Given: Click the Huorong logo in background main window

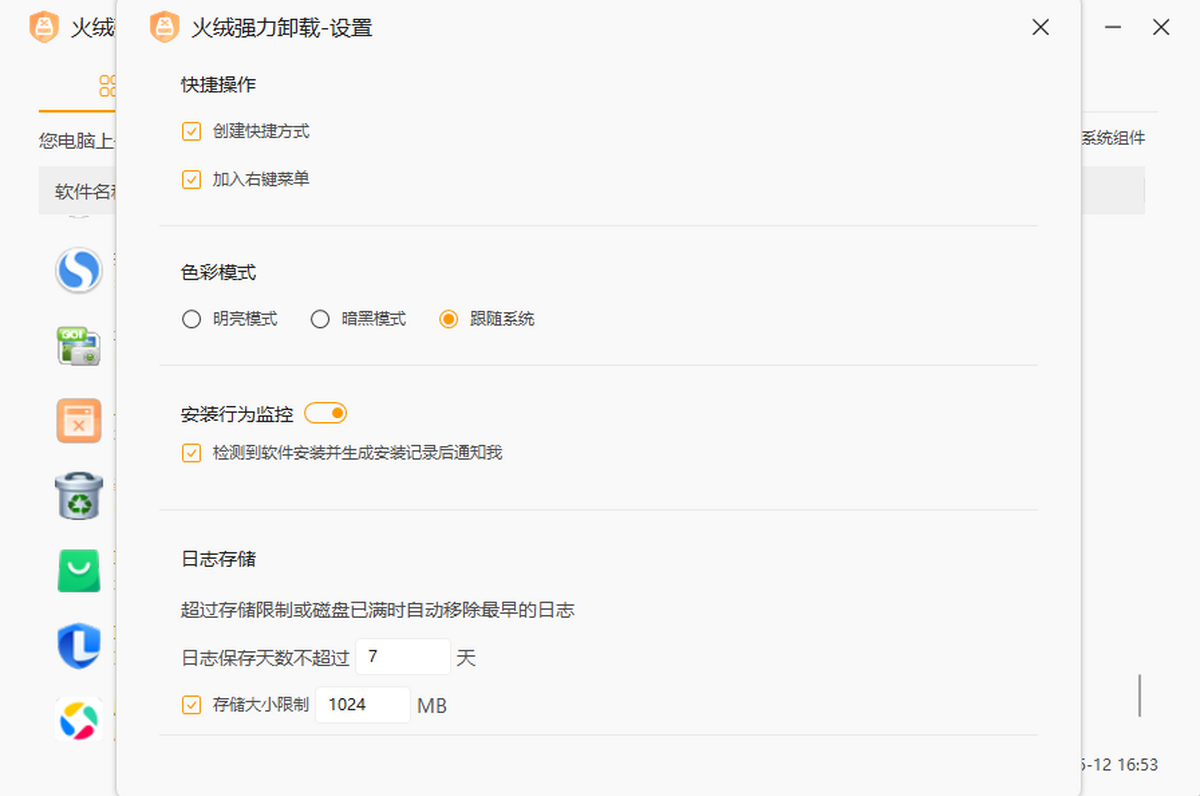Looking at the screenshot, I should 44,27.
